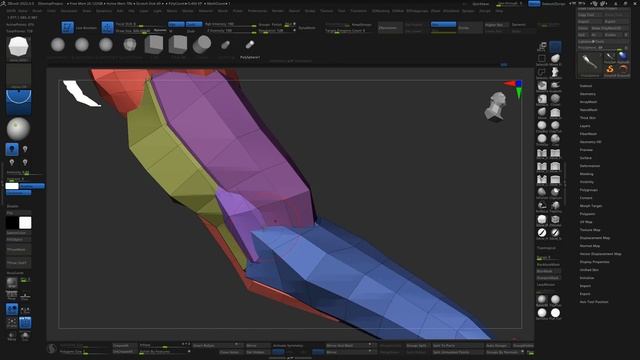
Task: Adjust the Rgb Intensity slider
Action: pos(230,24)
